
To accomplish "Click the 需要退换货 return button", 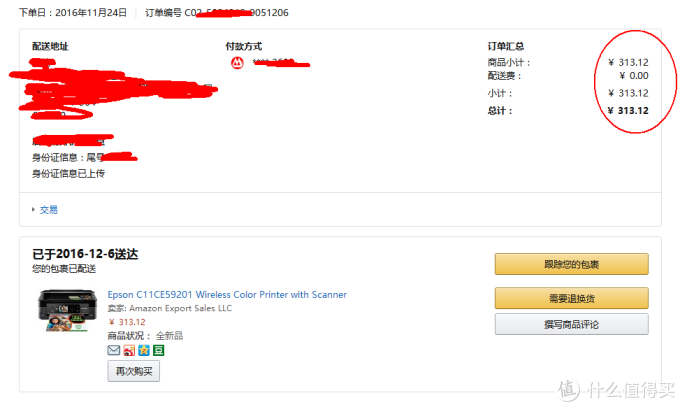I will (x=571, y=298).
